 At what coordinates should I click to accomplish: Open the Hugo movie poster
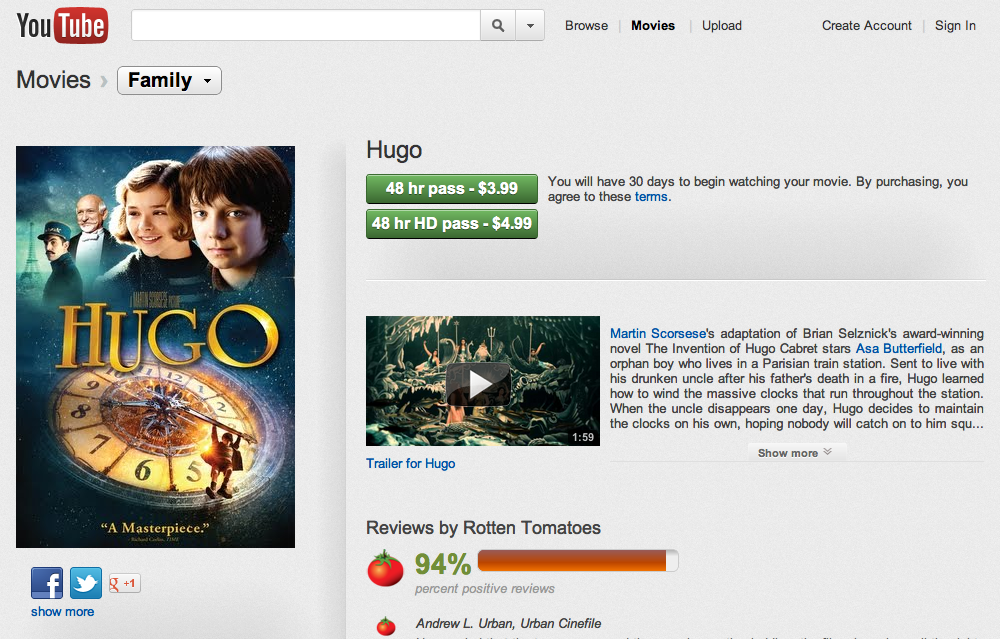pos(155,347)
